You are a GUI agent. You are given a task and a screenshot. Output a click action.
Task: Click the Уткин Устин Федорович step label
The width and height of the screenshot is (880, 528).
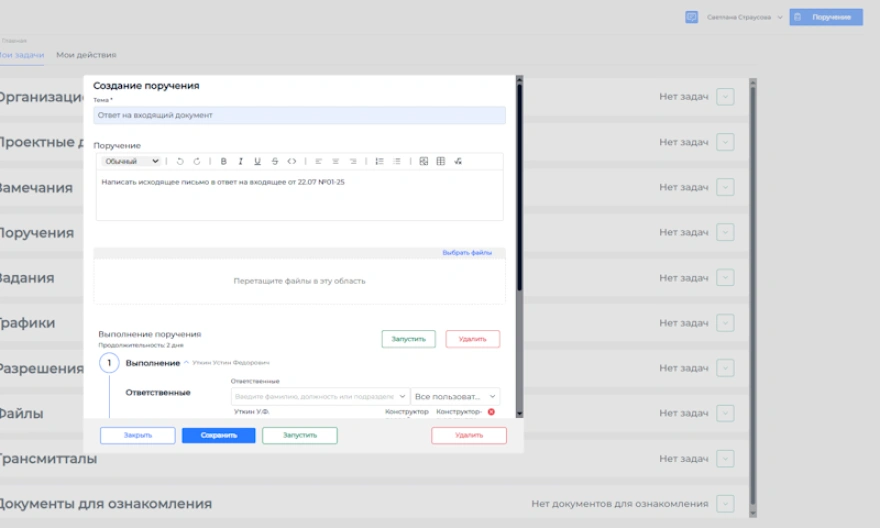(231, 363)
